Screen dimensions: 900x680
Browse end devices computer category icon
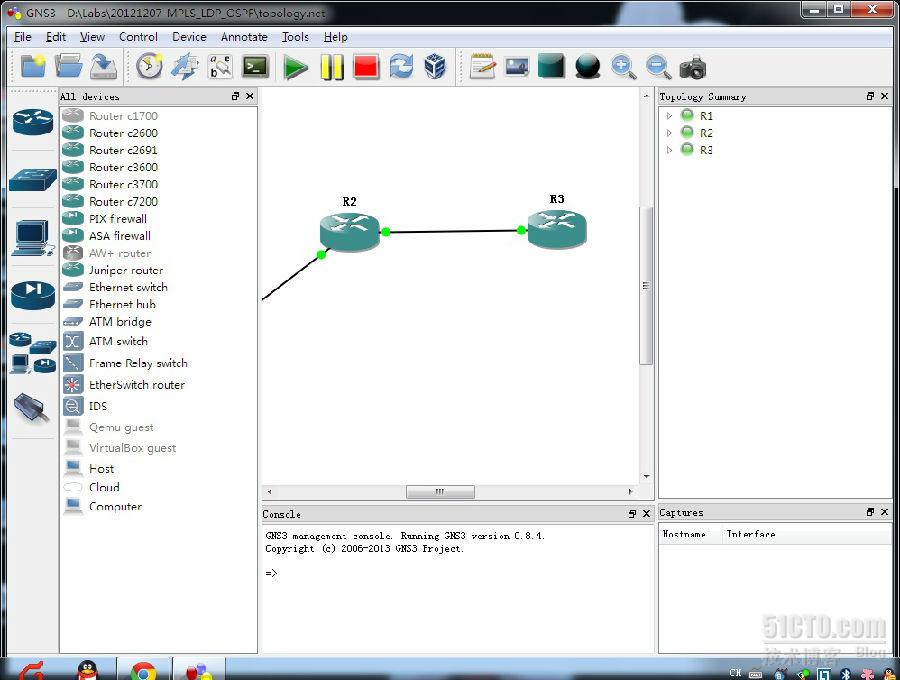tap(33, 238)
